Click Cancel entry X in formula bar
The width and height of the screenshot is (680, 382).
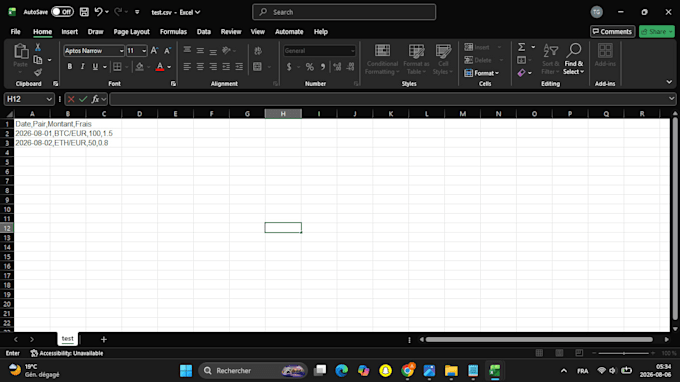71,99
